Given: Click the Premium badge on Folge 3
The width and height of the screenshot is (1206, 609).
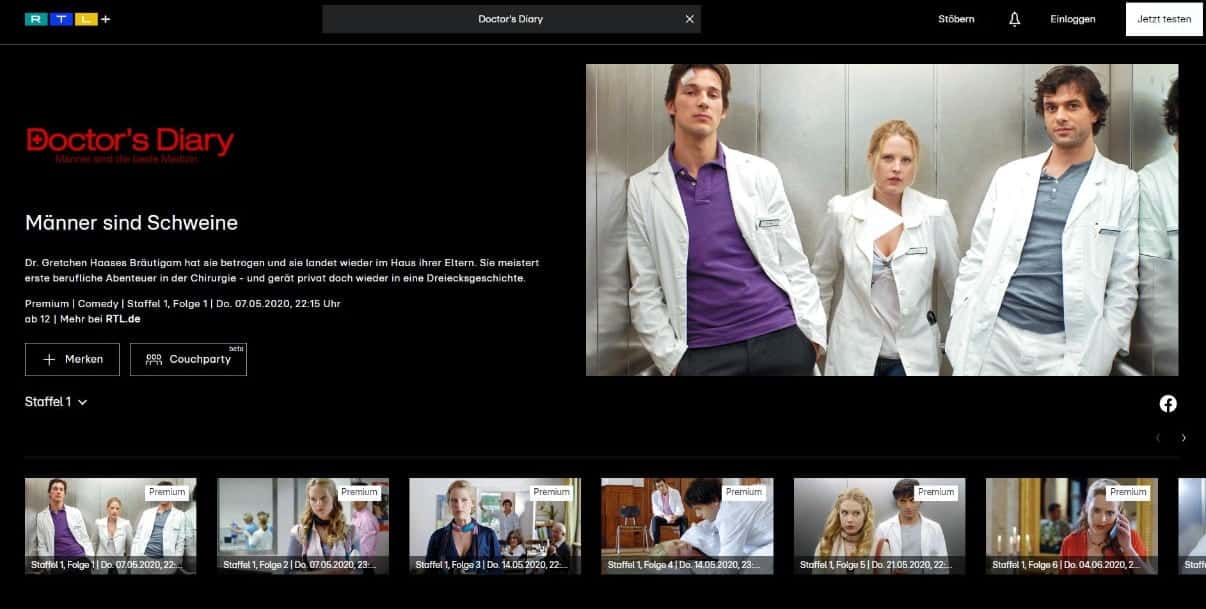Looking at the screenshot, I should pyautogui.click(x=551, y=492).
